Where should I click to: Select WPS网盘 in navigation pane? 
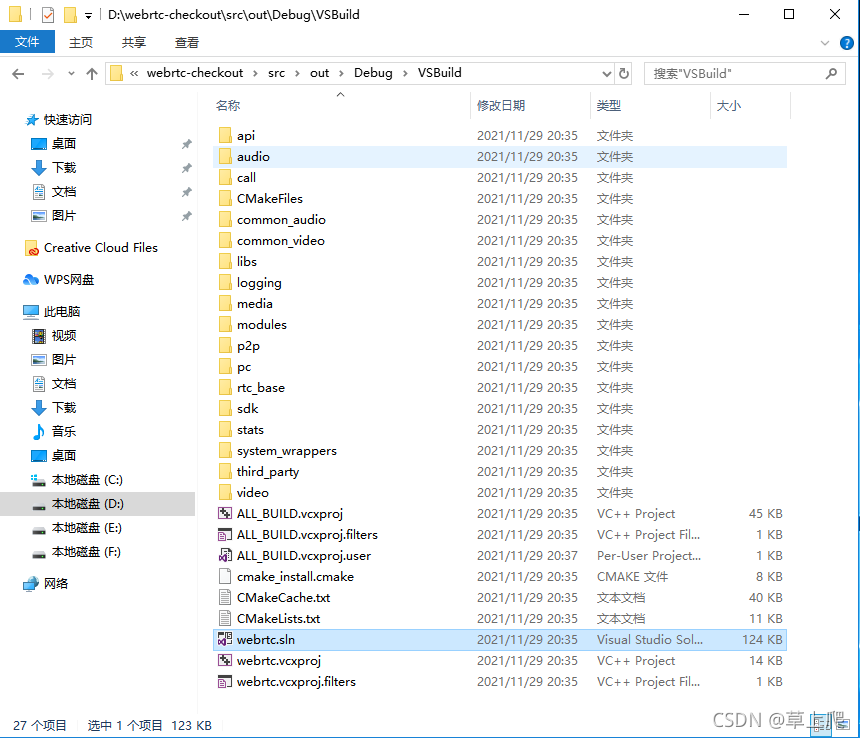pyautogui.click(x=69, y=280)
